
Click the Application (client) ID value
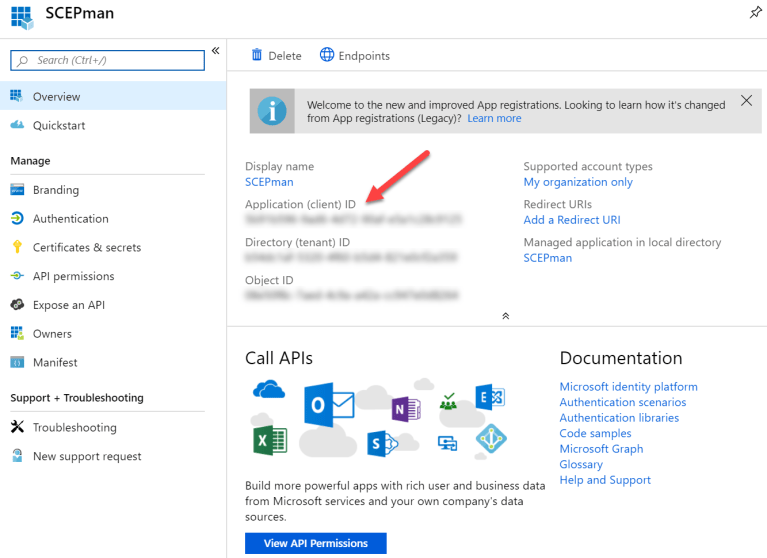[x=353, y=220]
